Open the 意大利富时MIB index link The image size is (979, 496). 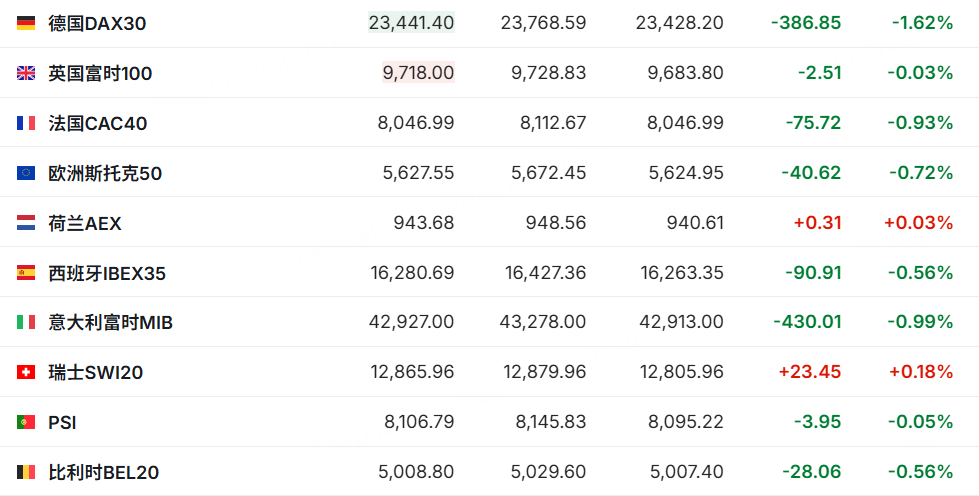point(110,323)
